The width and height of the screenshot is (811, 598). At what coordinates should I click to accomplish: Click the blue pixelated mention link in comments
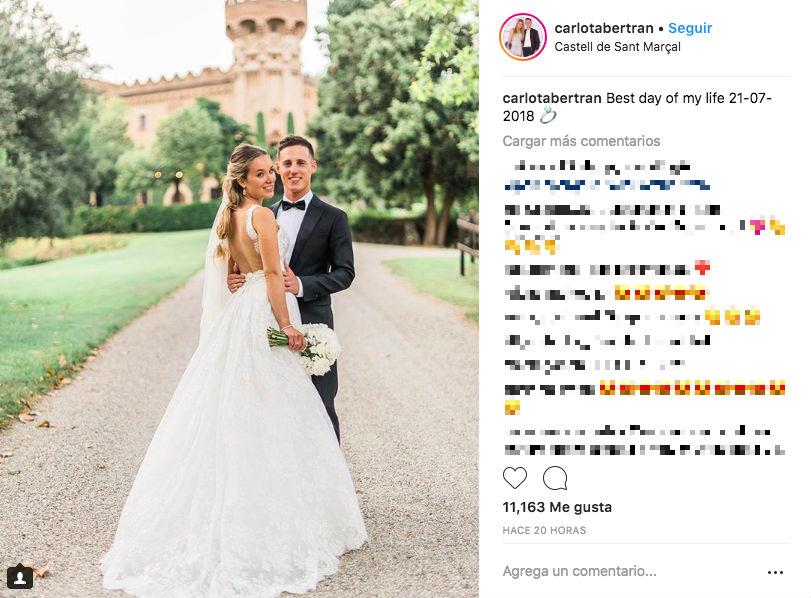tap(607, 185)
